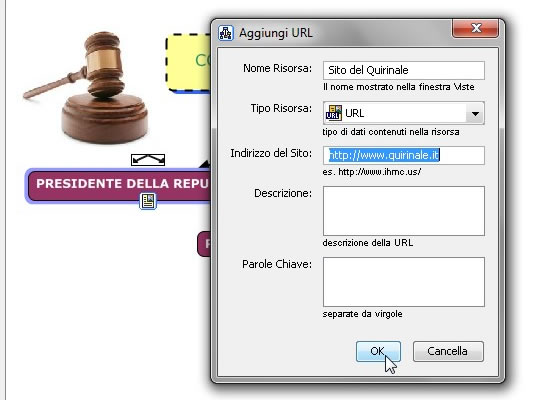Select the Presidente della Repubblica concept node
The image size is (560, 400).
coord(119,186)
